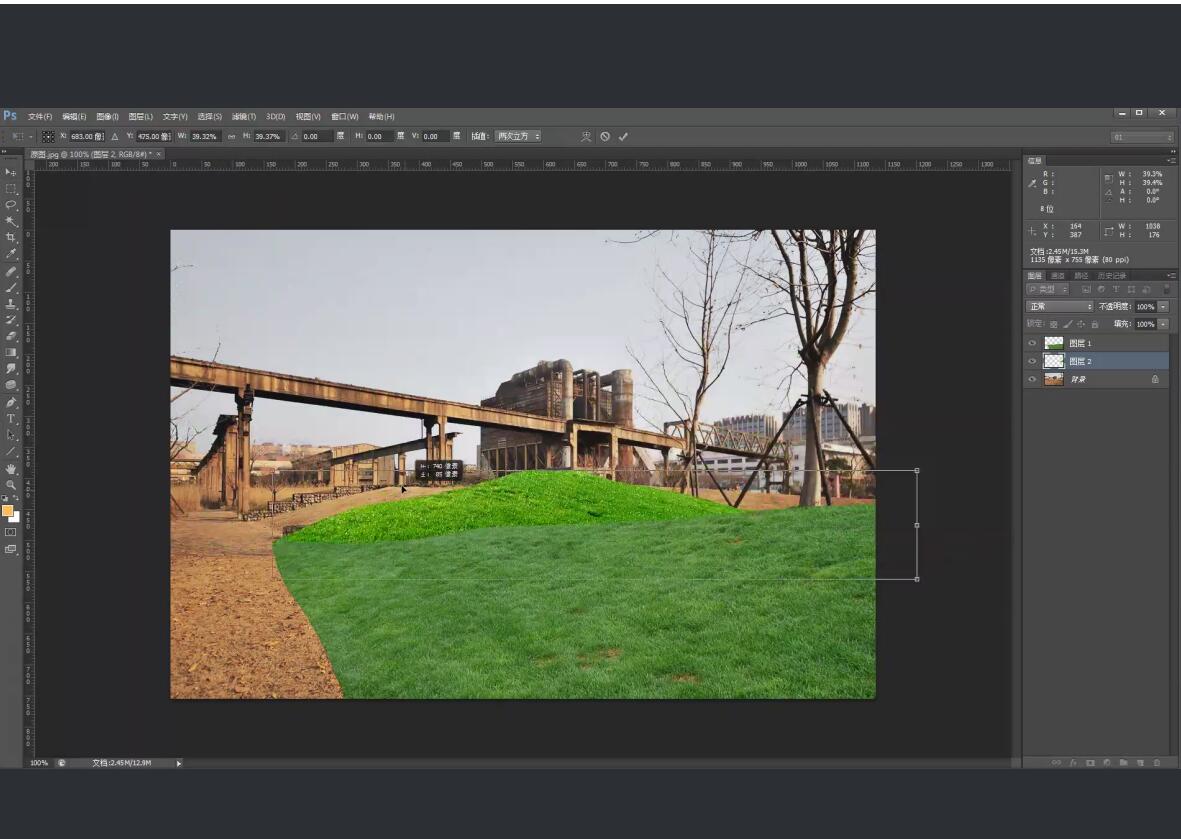Pick the Magic Wand tool
Screen dimensions: 1181x839
coord(11,221)
